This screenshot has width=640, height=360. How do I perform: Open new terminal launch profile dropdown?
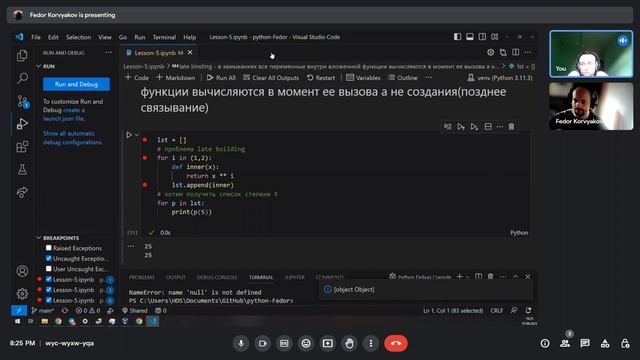[x=467, y=277]
